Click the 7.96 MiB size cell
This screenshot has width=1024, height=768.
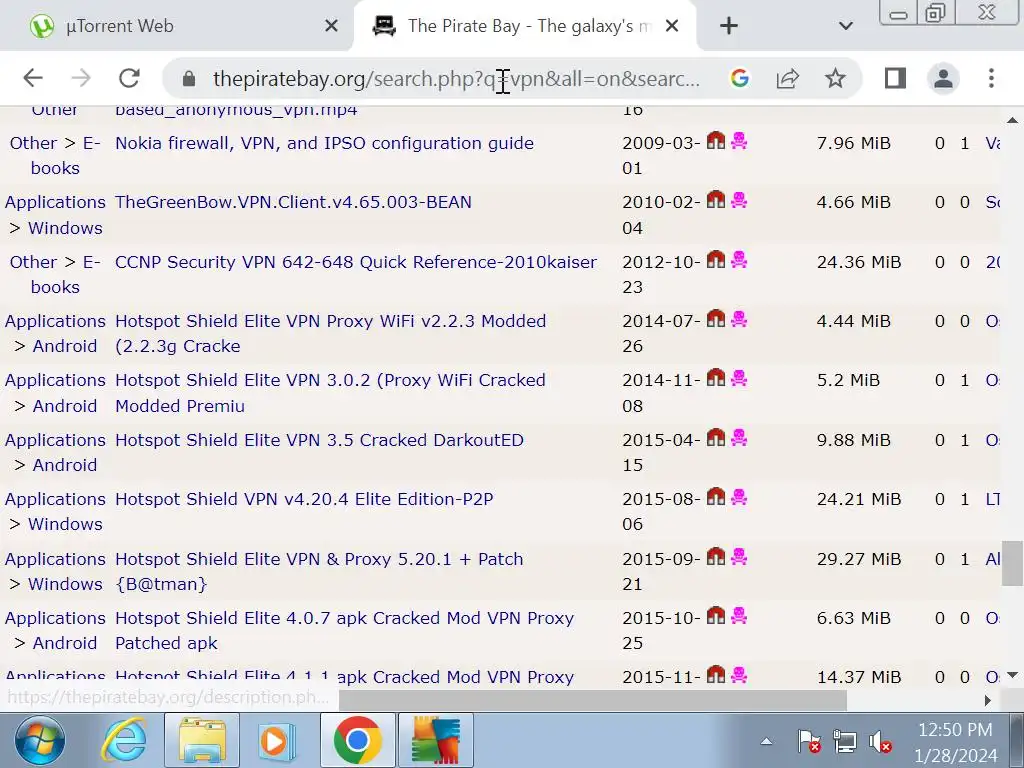pyautogui.click(x=854, y=143)
